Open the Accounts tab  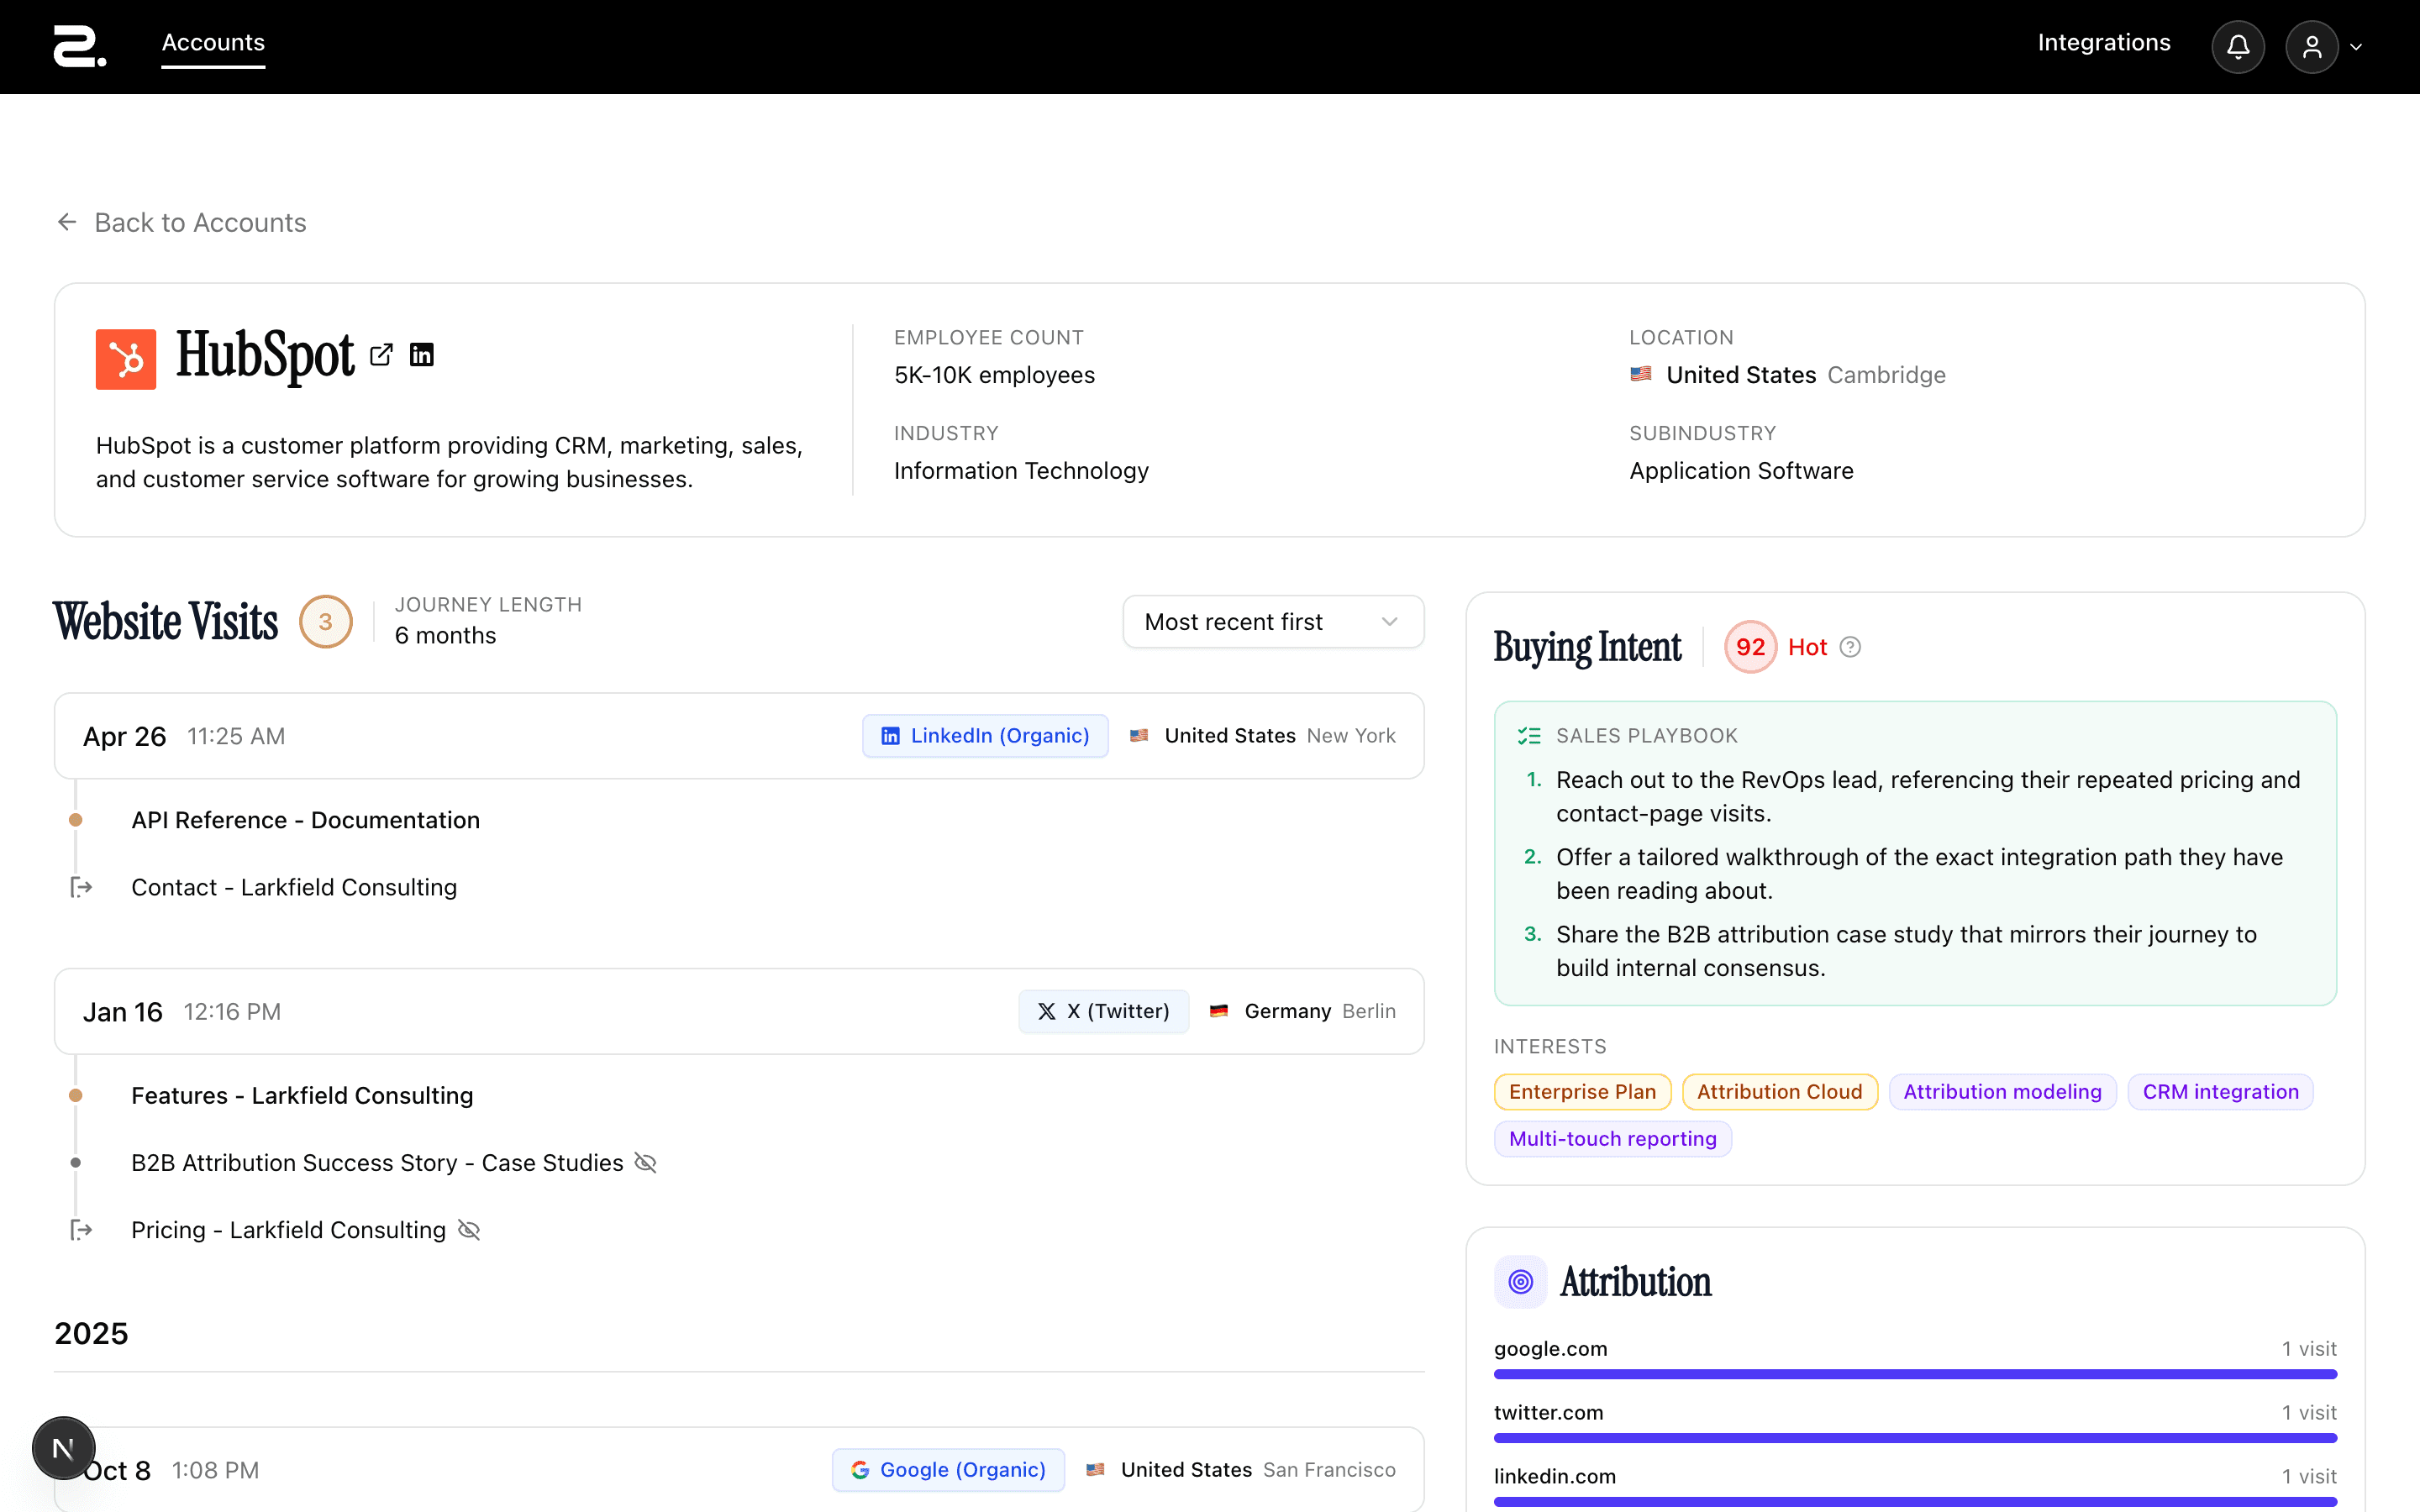pos(213,43)
